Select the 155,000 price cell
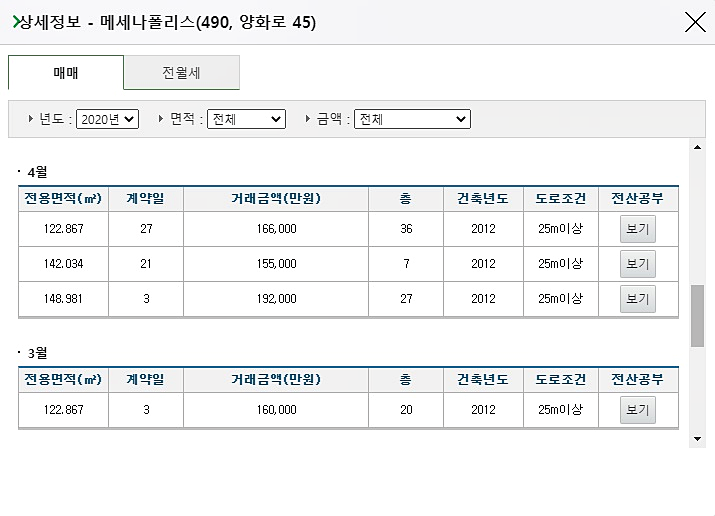Viewport: 715px width, 516px height. coord(276,264)
